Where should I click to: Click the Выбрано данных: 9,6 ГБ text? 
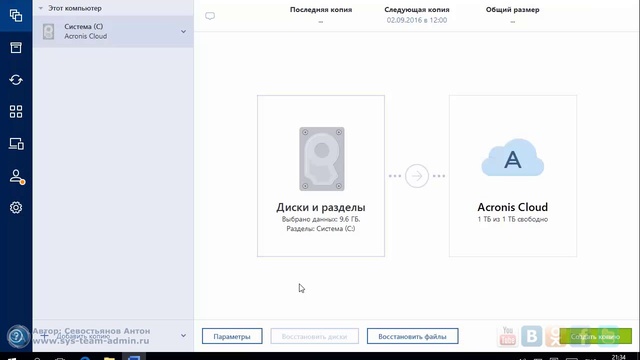[x=321, y=219]
